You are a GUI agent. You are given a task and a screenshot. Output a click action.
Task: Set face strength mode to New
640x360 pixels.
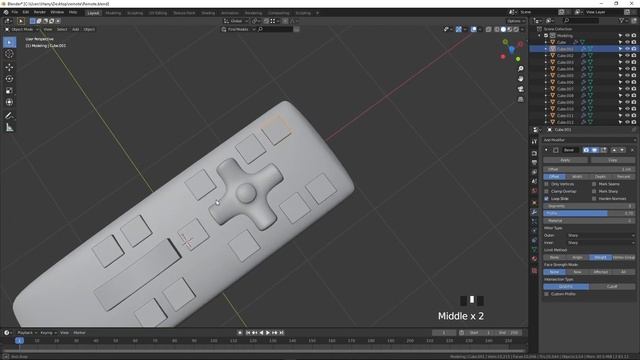coord(577,272)
